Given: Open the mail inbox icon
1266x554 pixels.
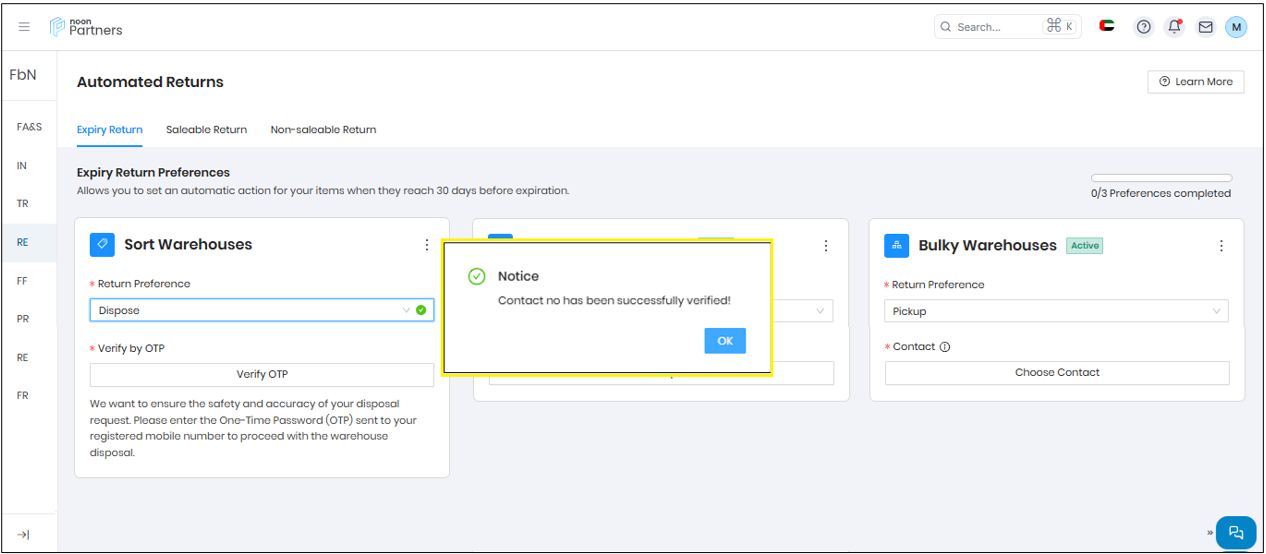Looking at the screenshot, I should click(x=1205, y=27).
